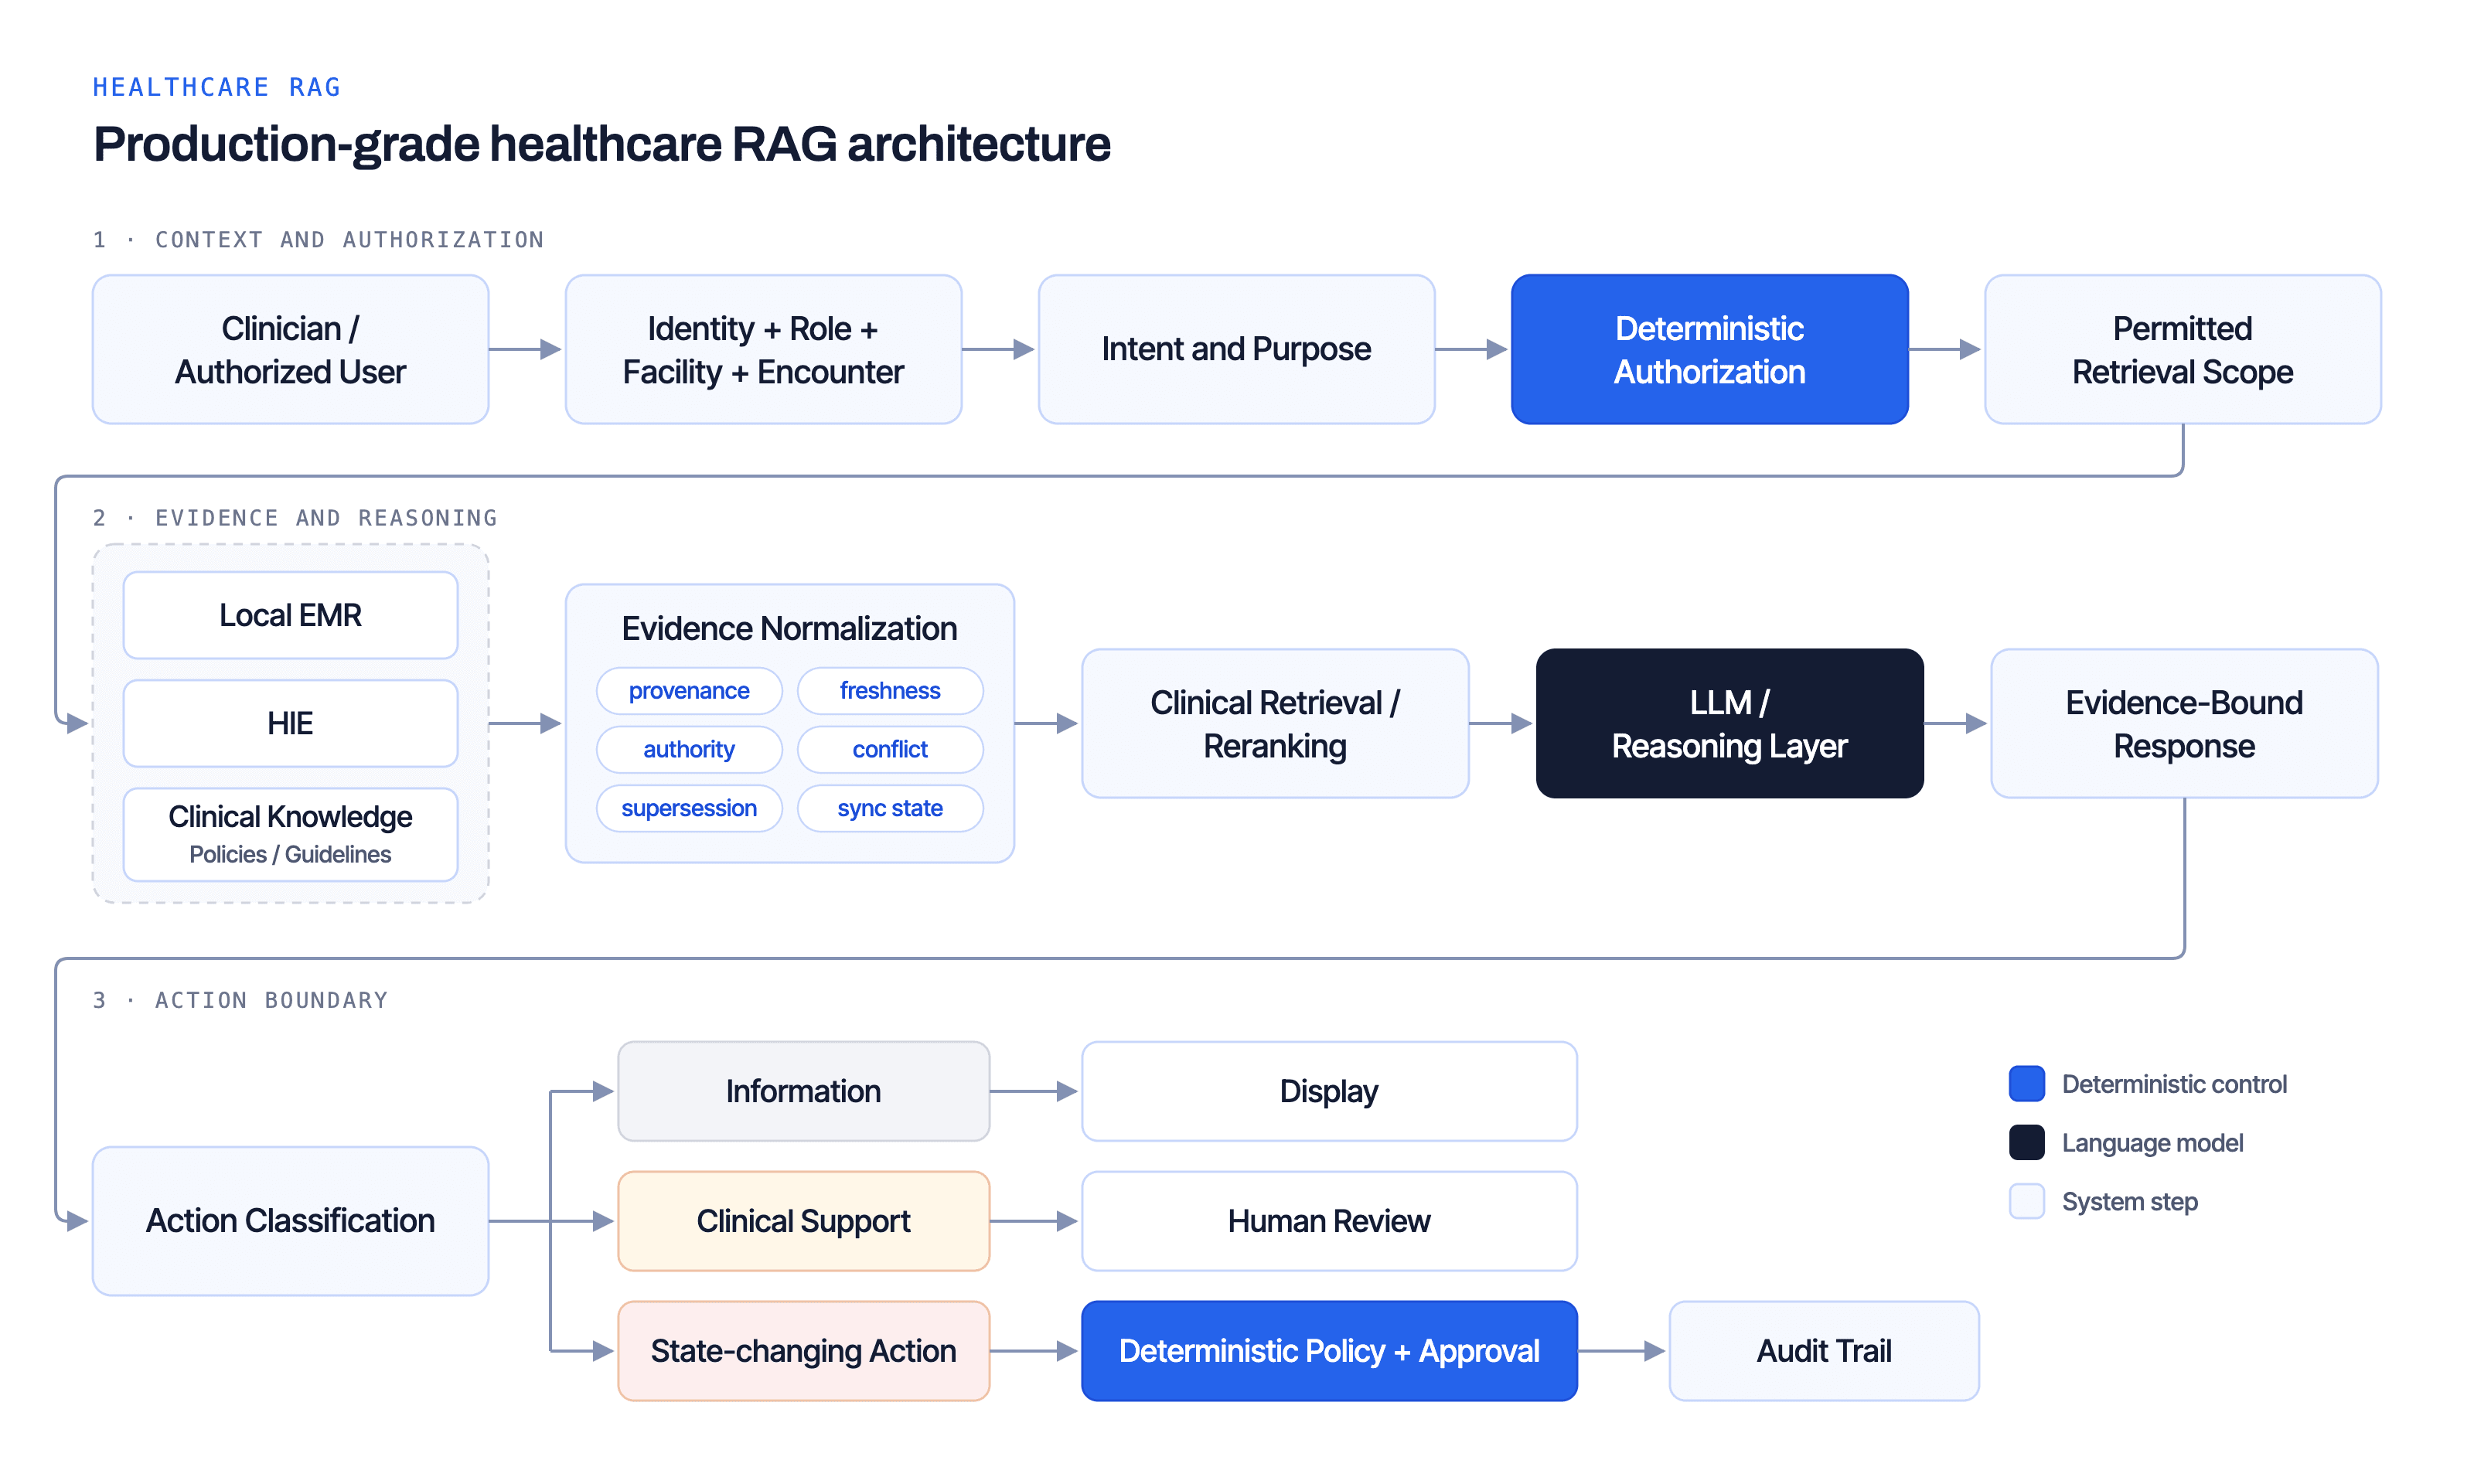Click the Language model legend label
Image resolution: width=2474 pixels, height=1484 pixels.
click(2152, 1143)
